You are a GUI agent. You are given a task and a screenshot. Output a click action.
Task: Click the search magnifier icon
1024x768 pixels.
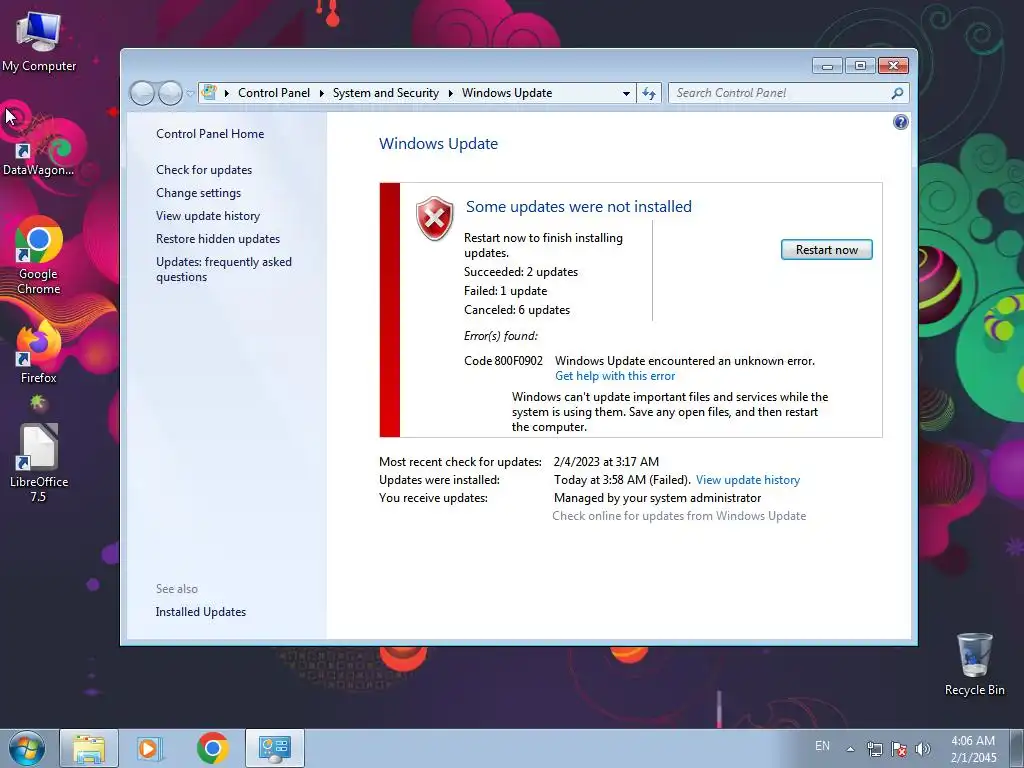pyautogui.click(x=897, y=93)
